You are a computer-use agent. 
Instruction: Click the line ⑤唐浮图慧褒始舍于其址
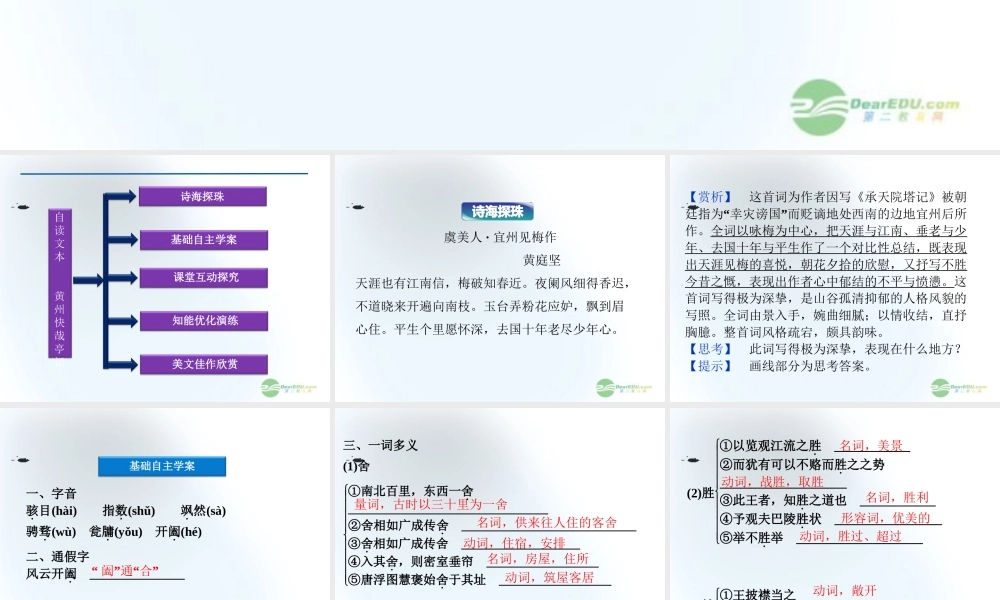click(416, 580)
